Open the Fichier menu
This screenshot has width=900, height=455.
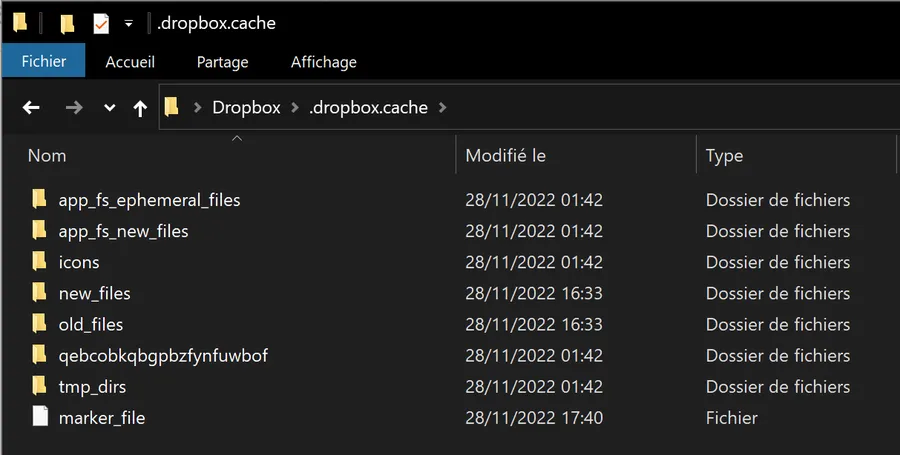44,61
